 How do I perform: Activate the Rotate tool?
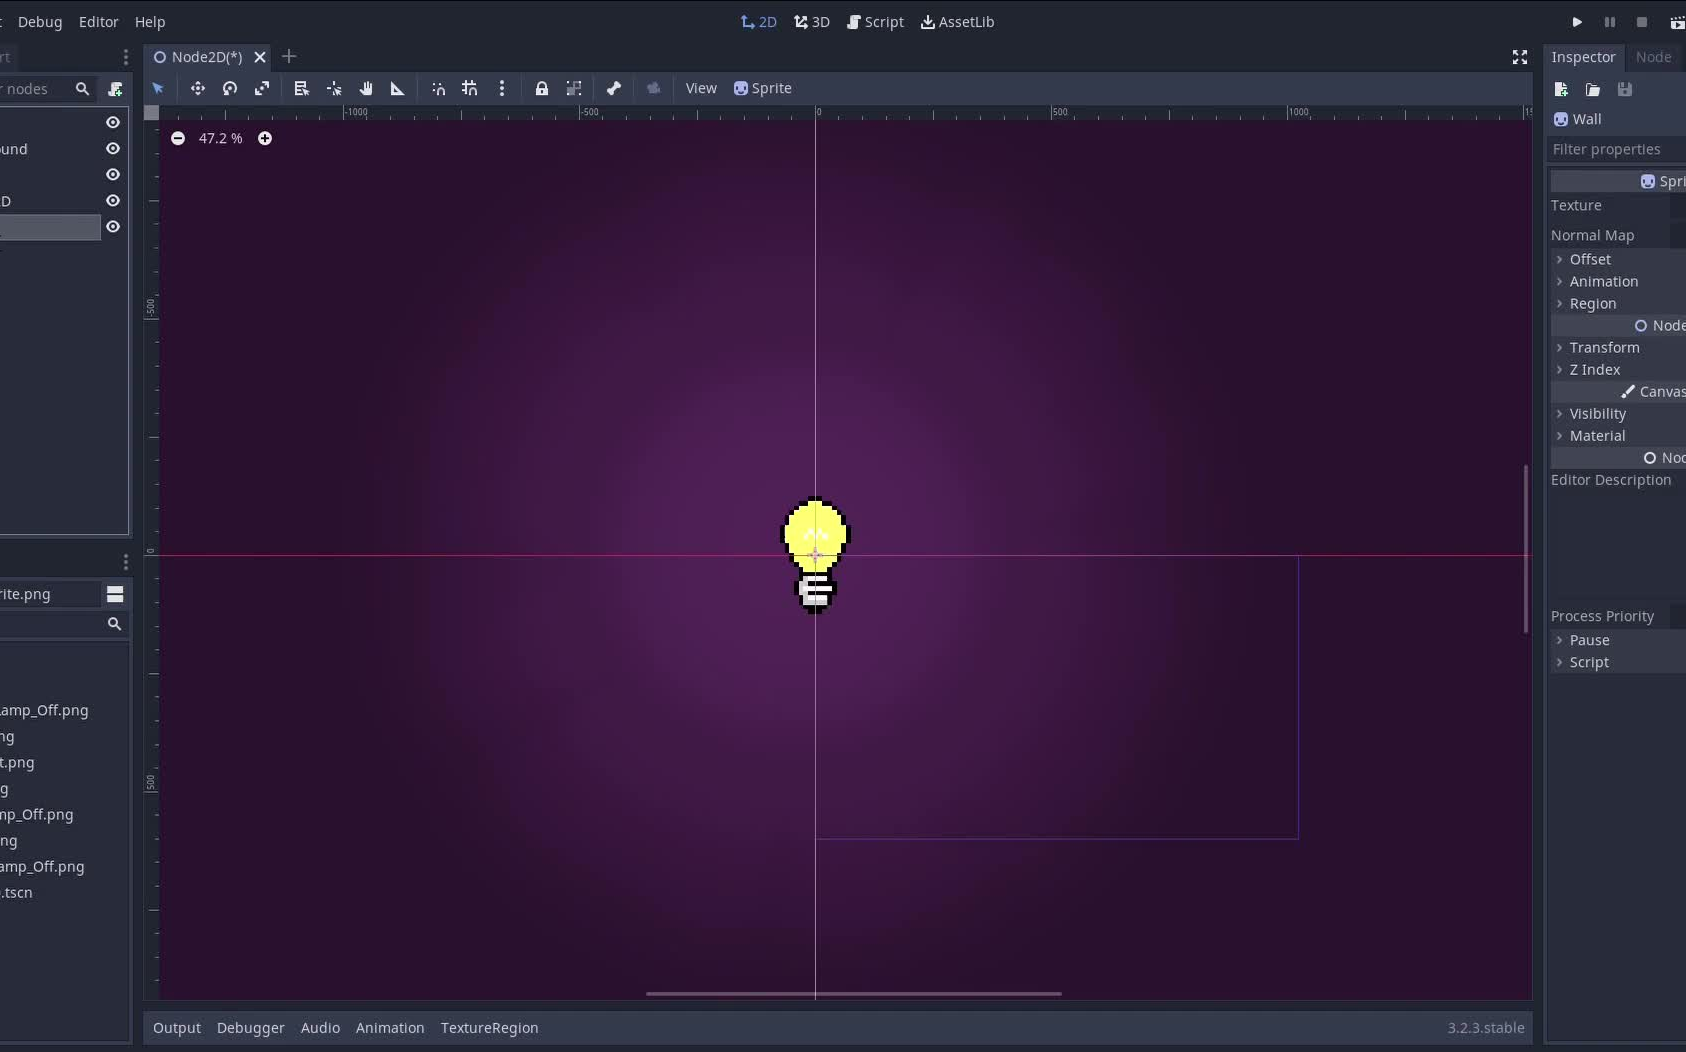click(x=230, y=88)
